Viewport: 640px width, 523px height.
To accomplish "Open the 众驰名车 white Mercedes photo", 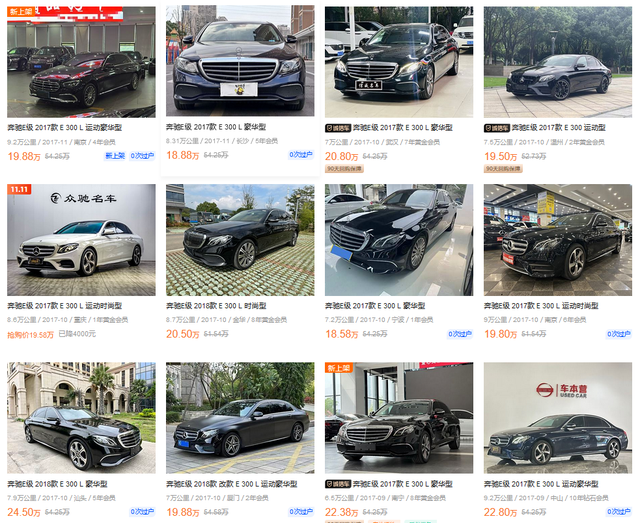I will click(x=81, y=240).
